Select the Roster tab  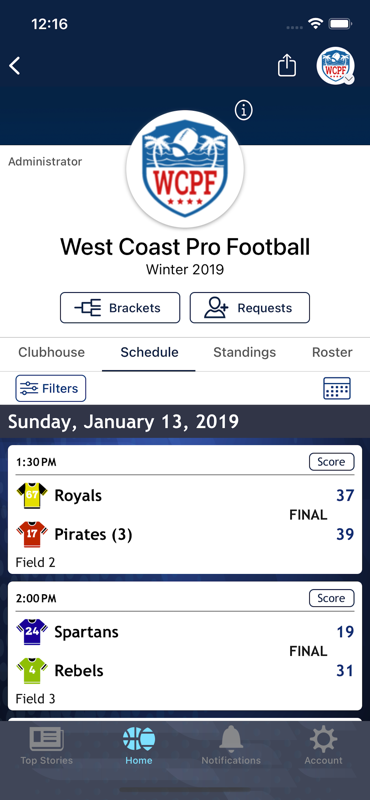[x=332, y=352]
